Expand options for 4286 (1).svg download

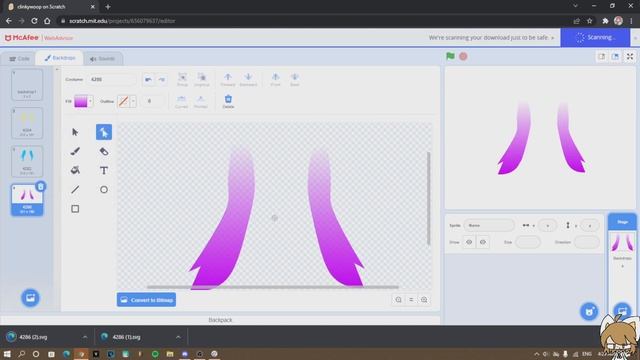tap(178, 337)
